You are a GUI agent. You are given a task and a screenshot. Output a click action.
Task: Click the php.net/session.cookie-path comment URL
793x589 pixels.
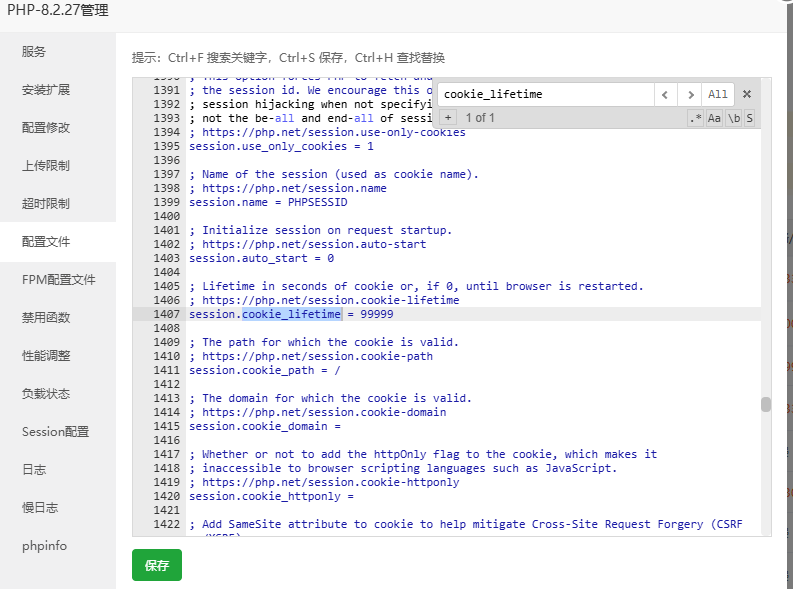click(x=318, y=356)
